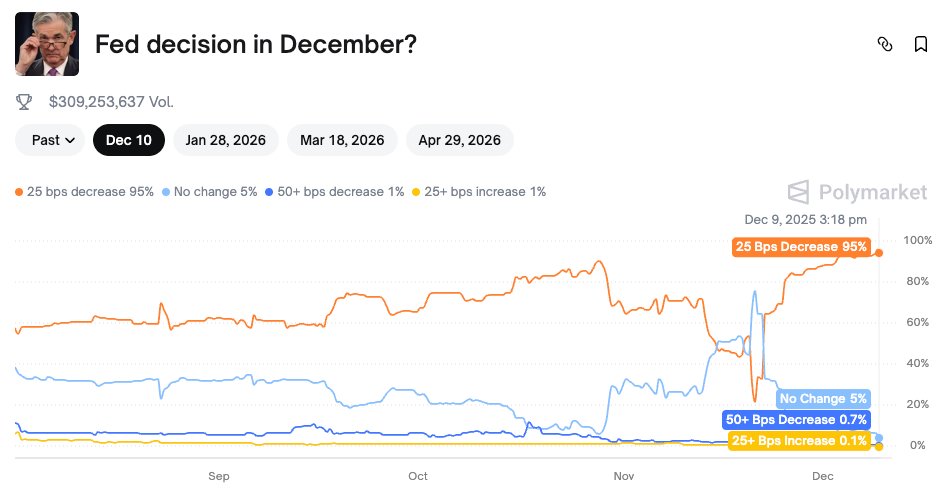Screen dimensions: 941x494
Task: Toggle 25+ bps increase legend series
Action: (x=479, y=191)
